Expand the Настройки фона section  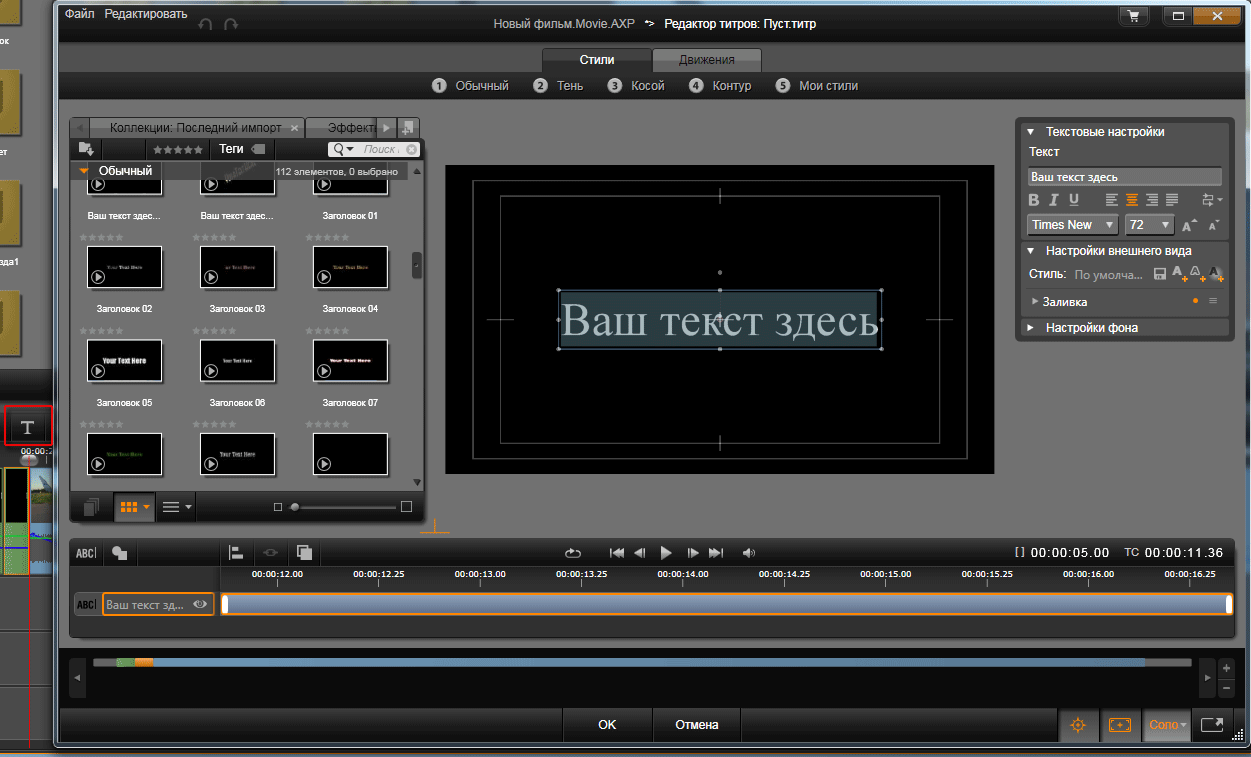[1030, 327]
